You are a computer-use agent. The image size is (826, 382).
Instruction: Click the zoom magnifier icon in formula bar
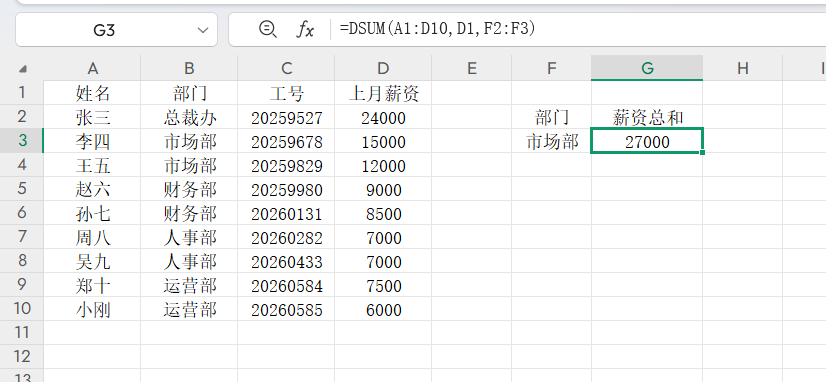coord(268,29)
